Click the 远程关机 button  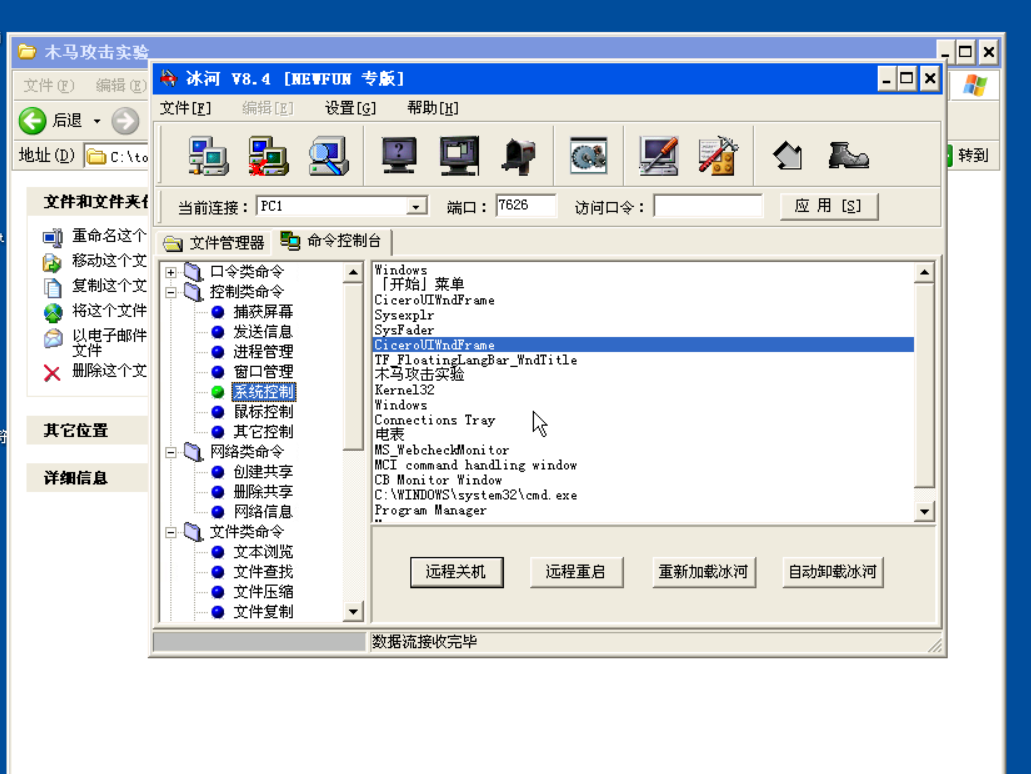tap(456, 572)
